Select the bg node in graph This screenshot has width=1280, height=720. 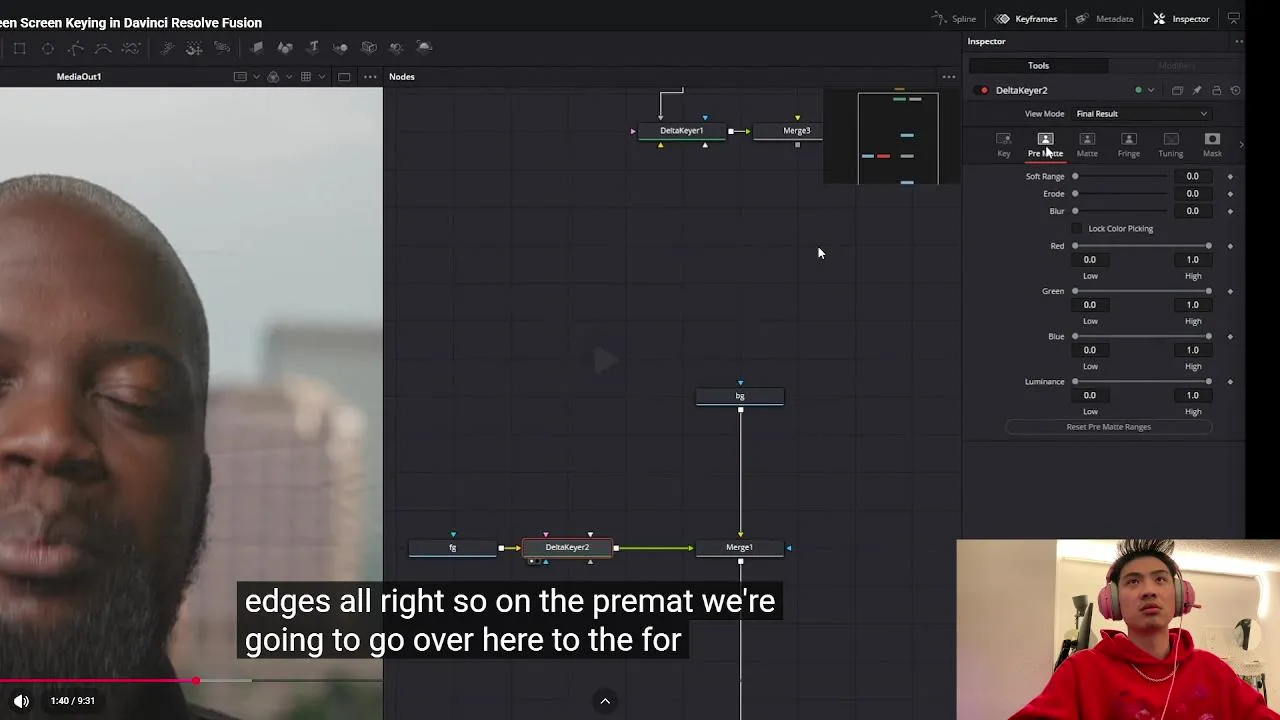pos(740,397)
